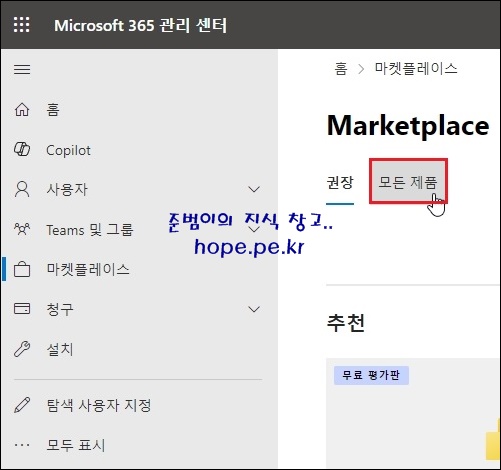Switch to the 모든 제품 tab
501x470 pixels.
pos(408,182)
